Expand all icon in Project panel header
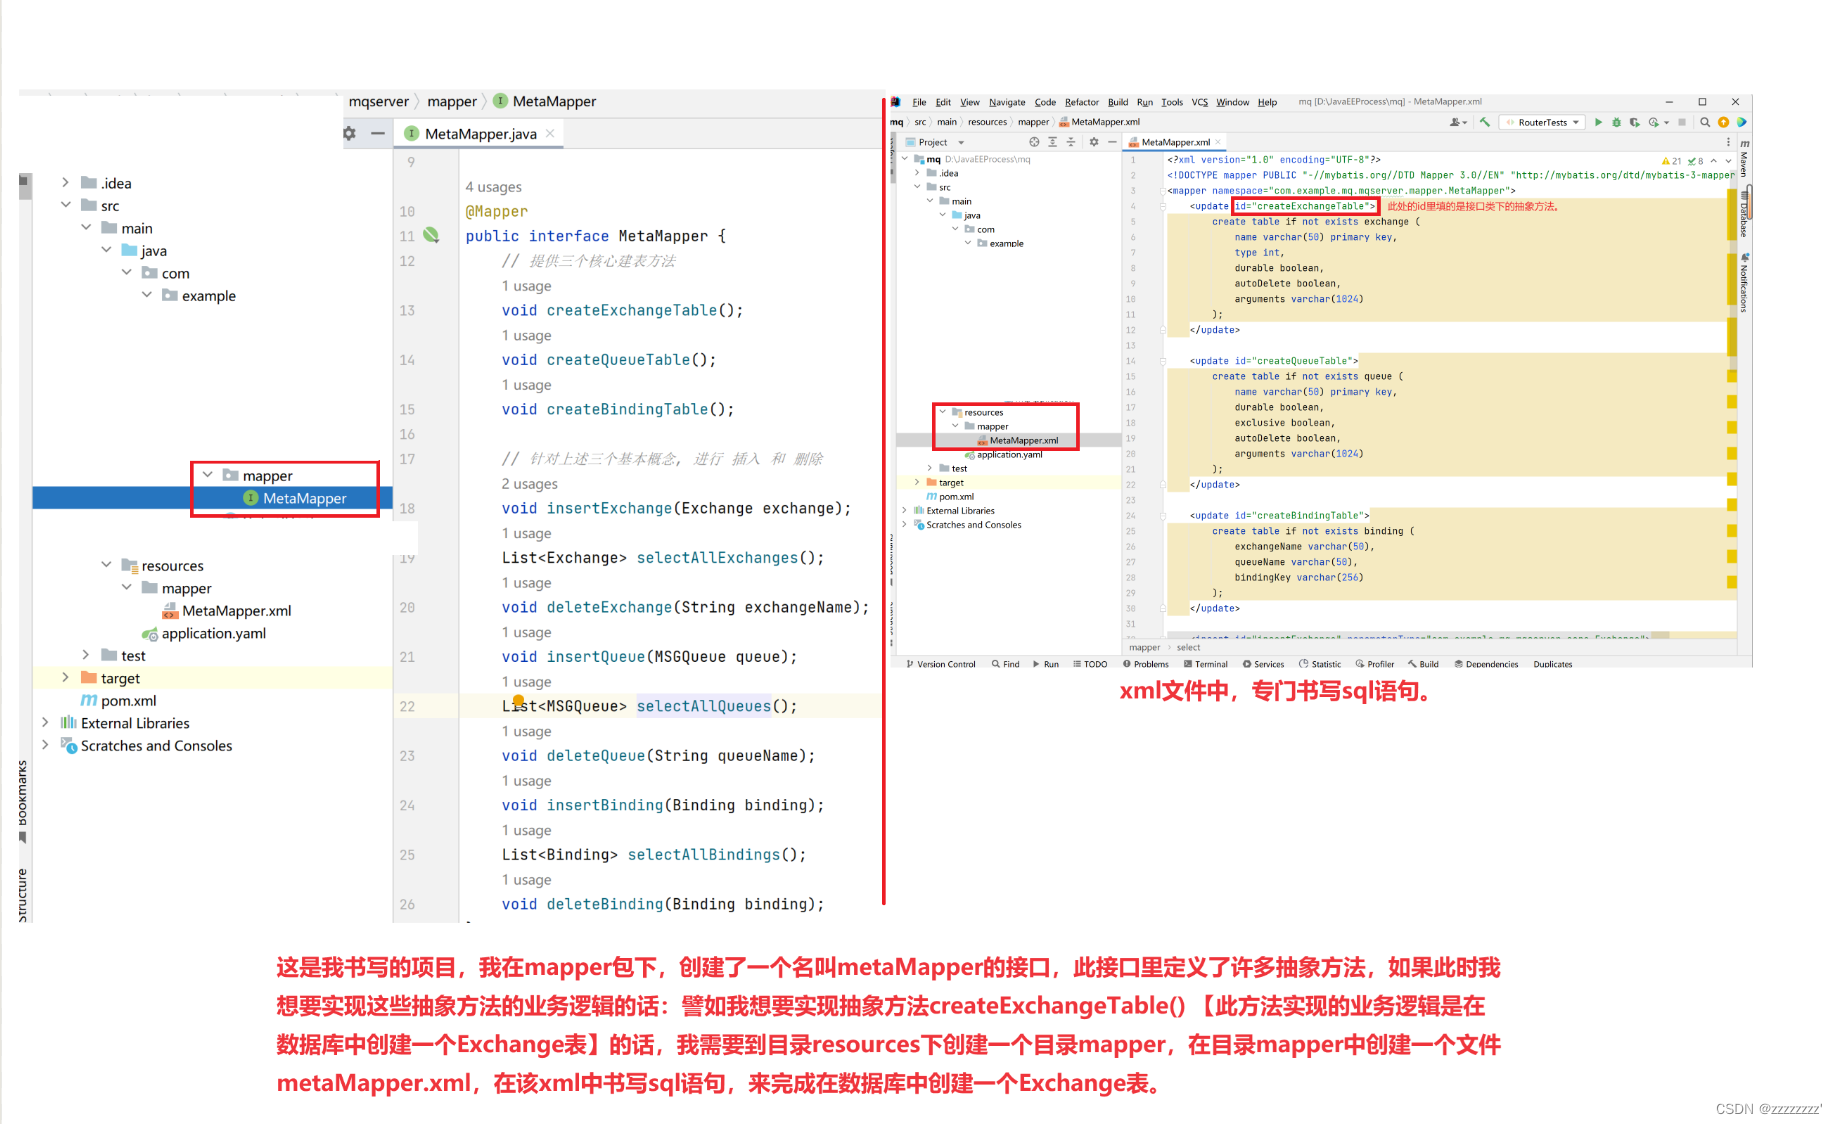Screen dimensions: 1837x1124 1052,142
